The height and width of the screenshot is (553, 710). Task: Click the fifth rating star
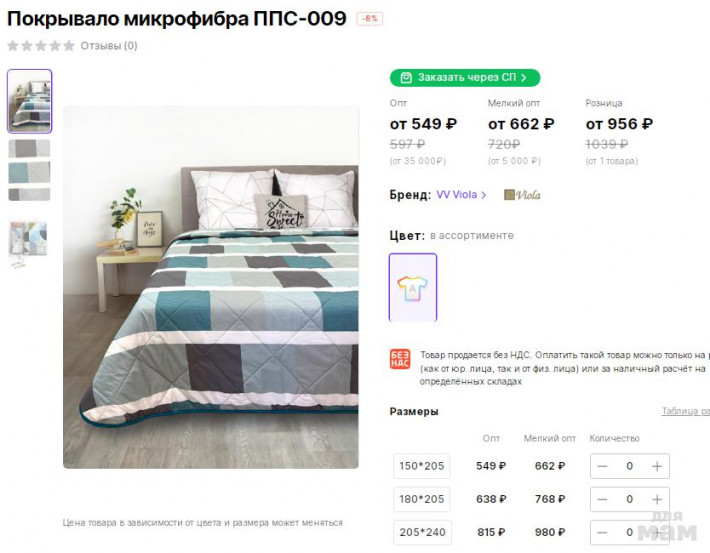click(69, 45)
